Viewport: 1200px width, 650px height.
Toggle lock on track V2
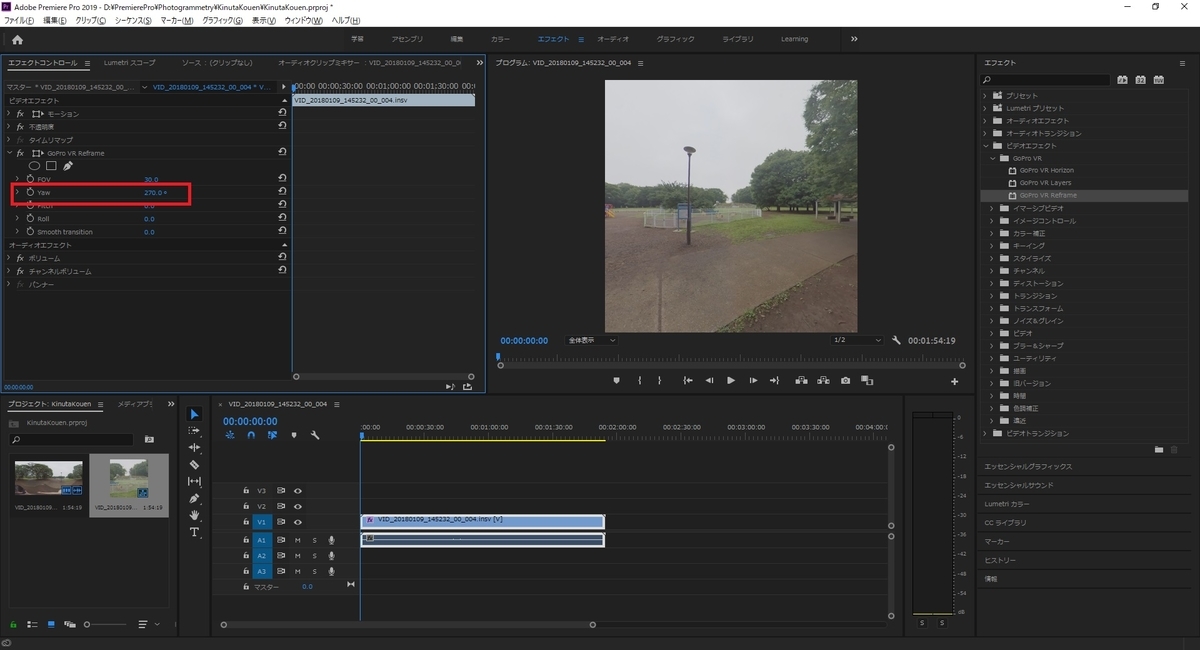pyautogui.click(x=246, y=506)
